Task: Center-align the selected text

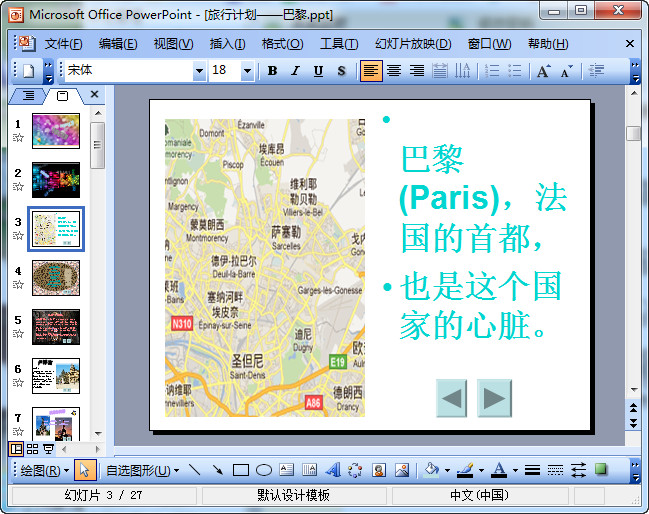Action: (x=394, y=71)
